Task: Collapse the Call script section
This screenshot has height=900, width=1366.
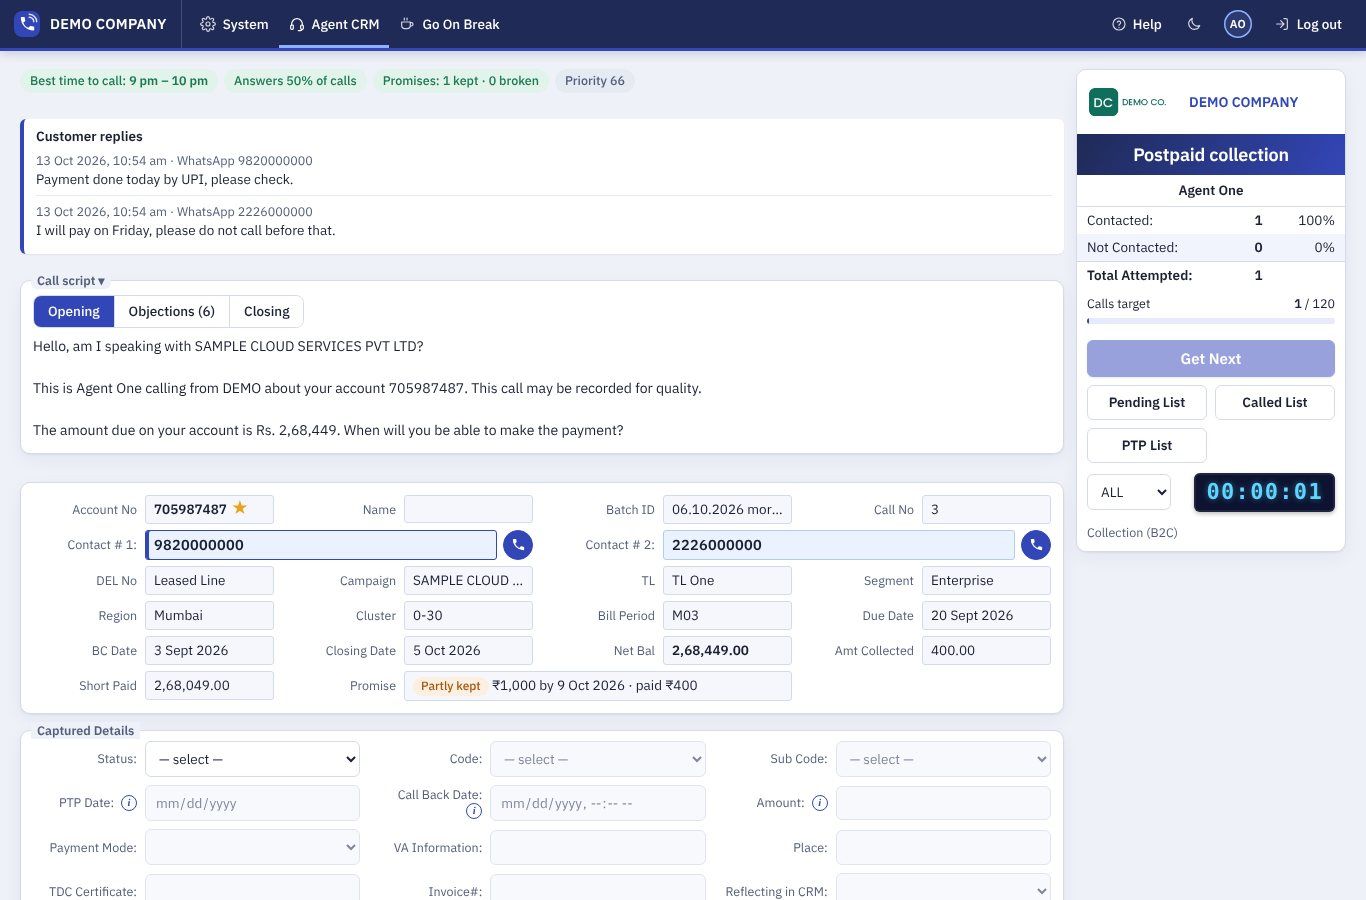Action: point(71,281)
